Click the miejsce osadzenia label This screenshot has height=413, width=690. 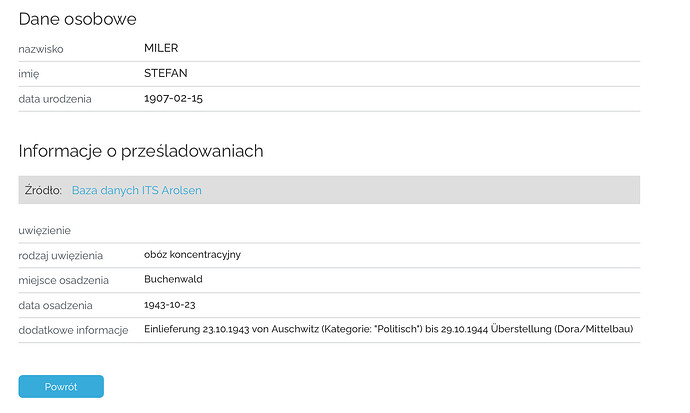click(x=63, y=280)
